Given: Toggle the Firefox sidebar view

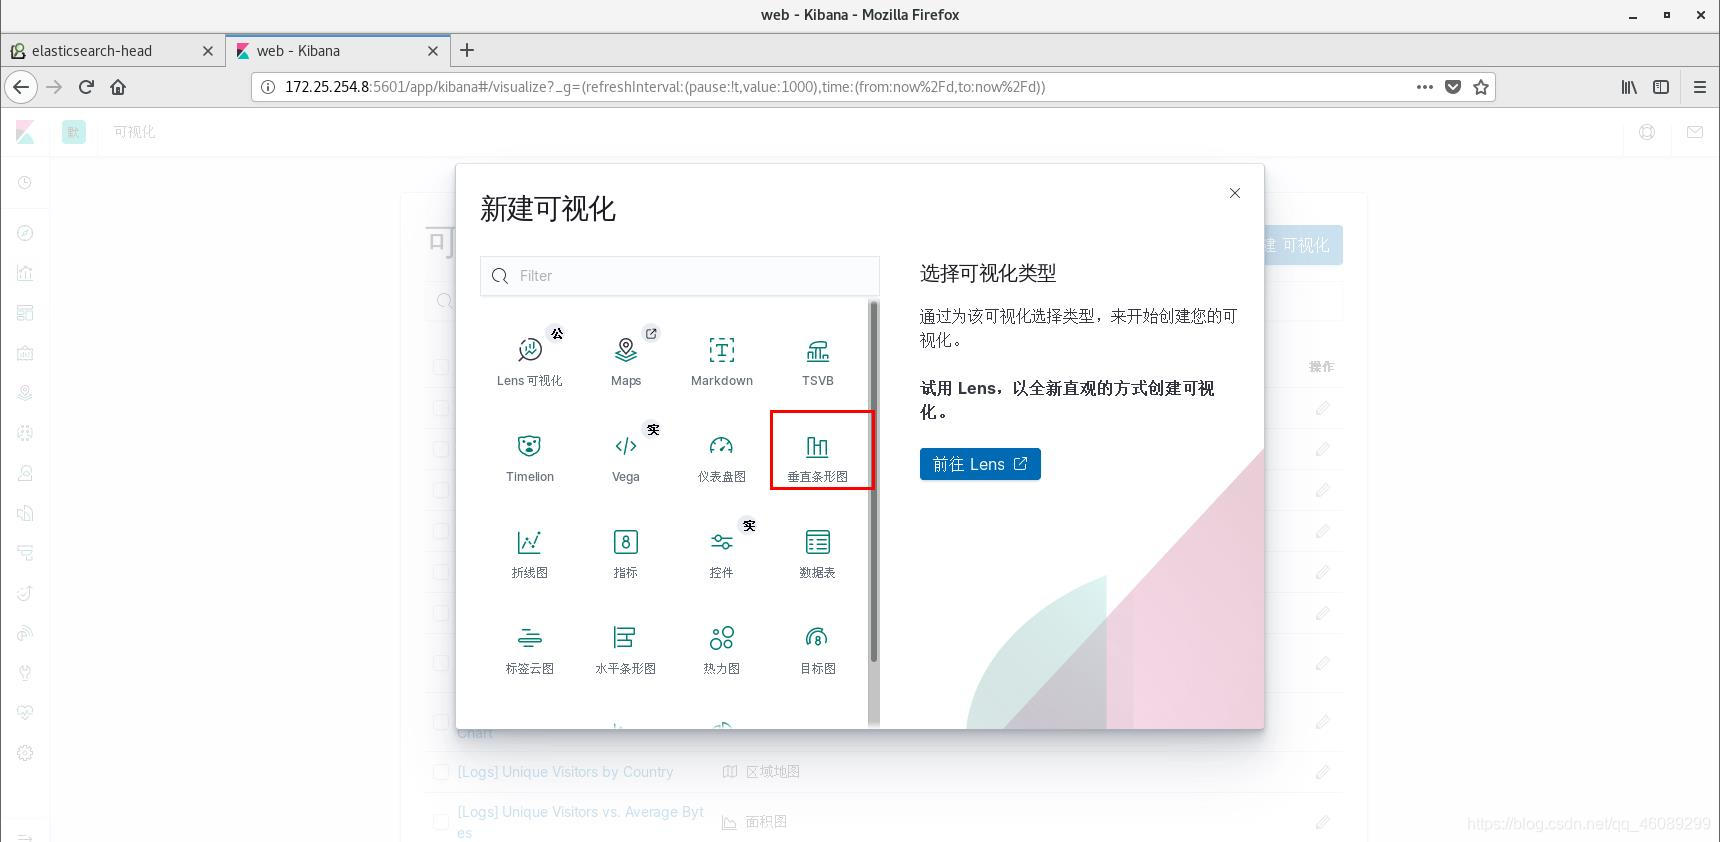Looking at the screenshot, I should 1661,87.
